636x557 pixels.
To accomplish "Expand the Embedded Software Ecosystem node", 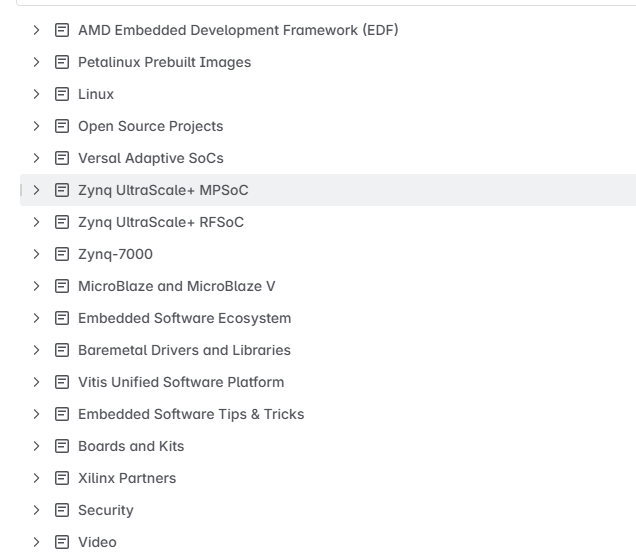I will [36, 318].
